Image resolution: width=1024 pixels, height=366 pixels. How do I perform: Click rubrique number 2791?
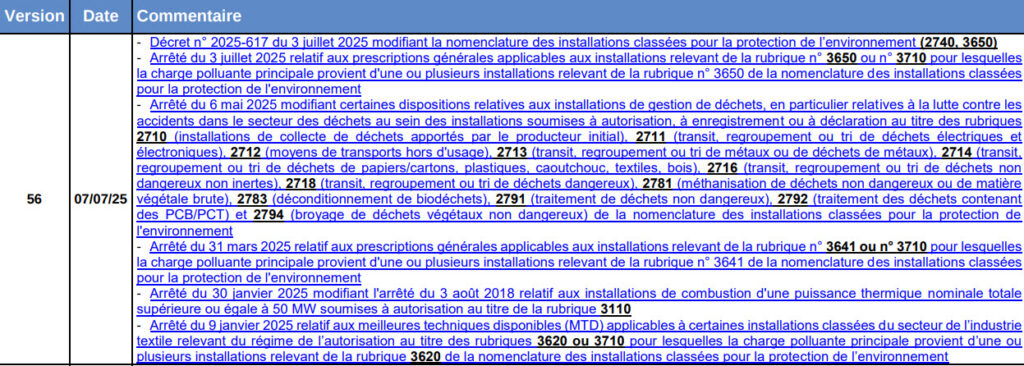pyautogui.click(x=511, y=199)
